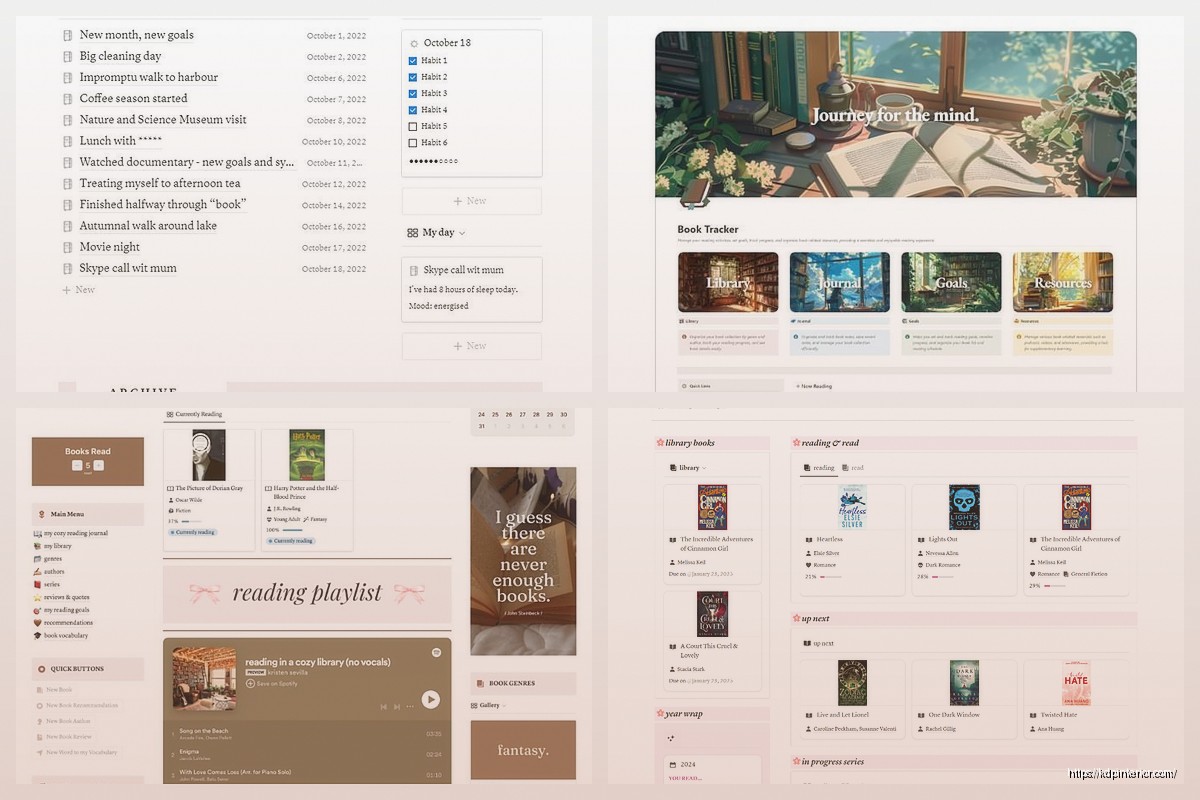Check the Habit 6 checkbox

(413, 143)
